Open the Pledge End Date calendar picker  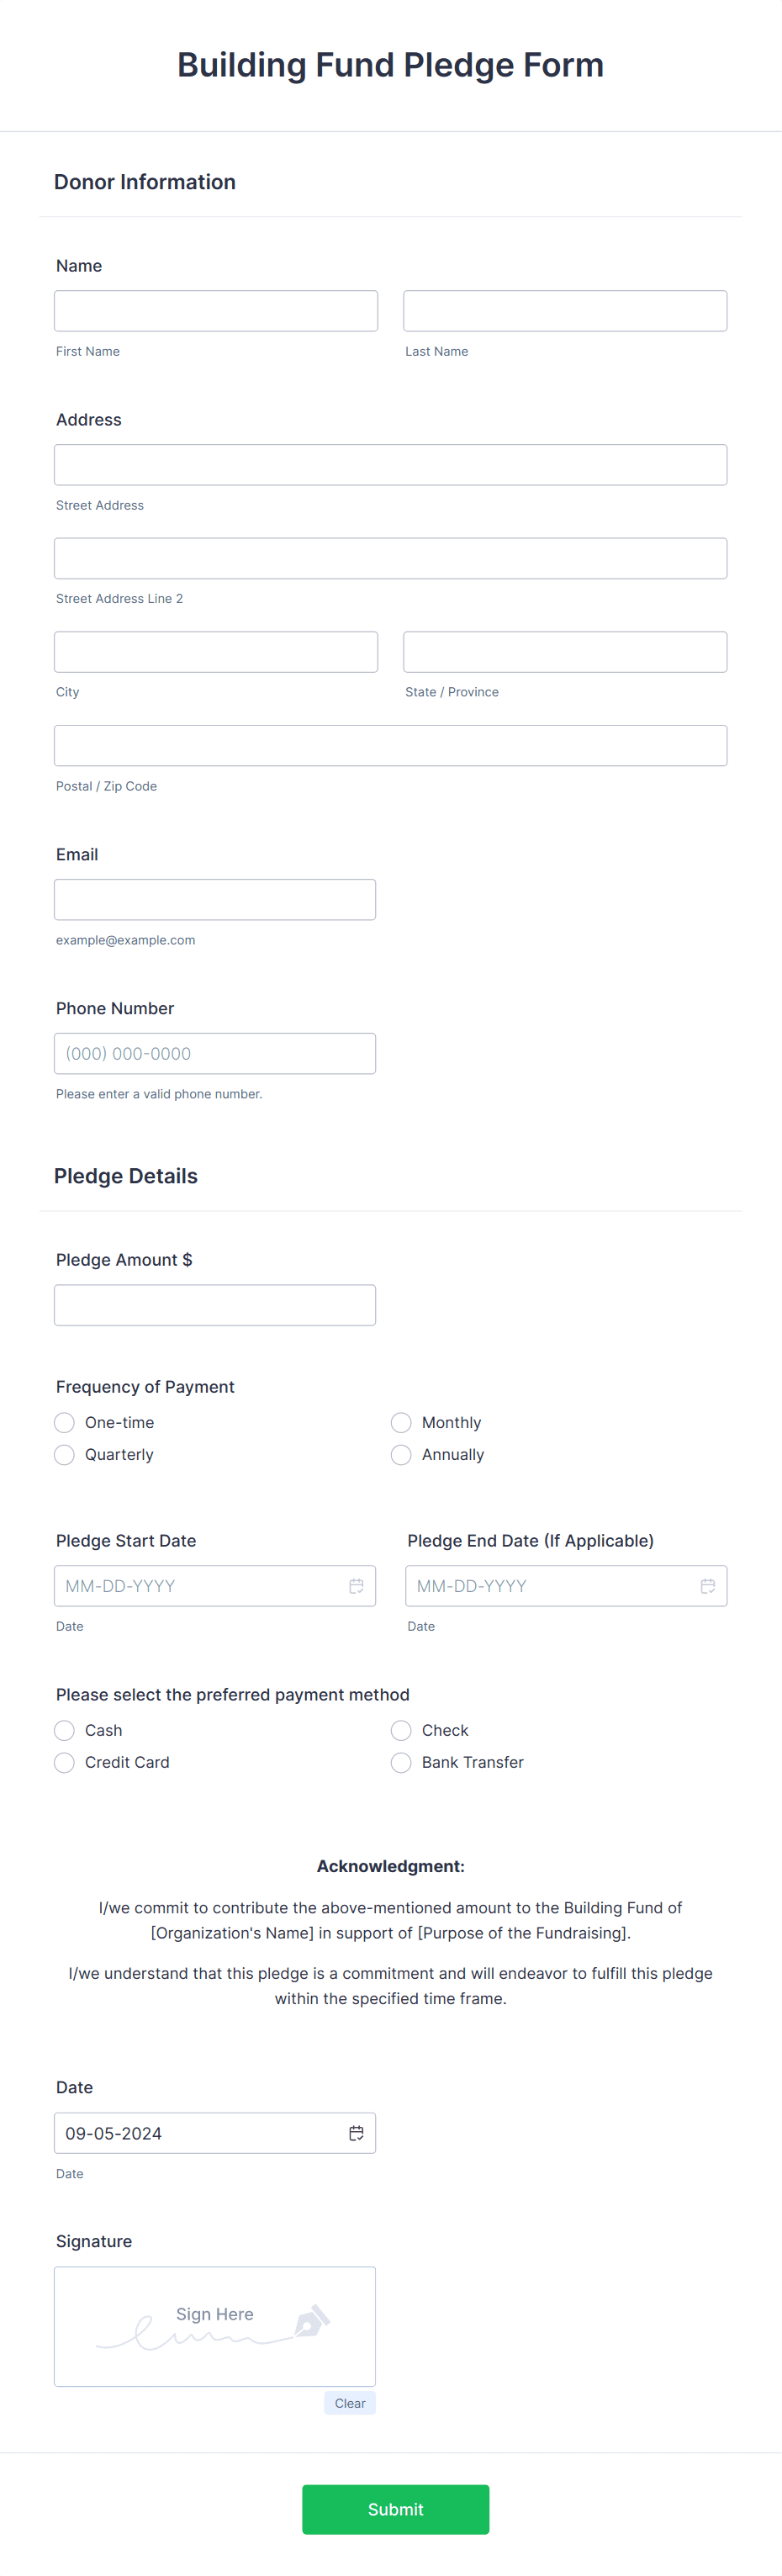(x=707, y=1586)
